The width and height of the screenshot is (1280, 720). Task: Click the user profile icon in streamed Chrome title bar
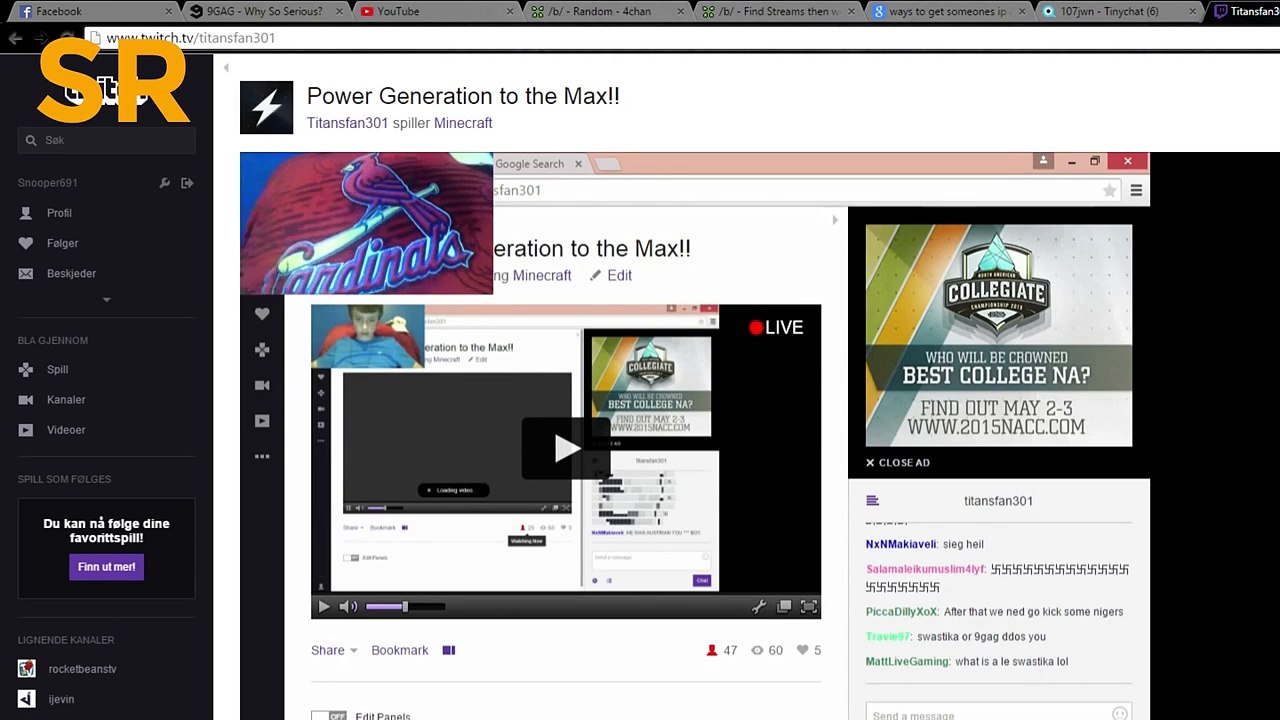pos(1043,161)
